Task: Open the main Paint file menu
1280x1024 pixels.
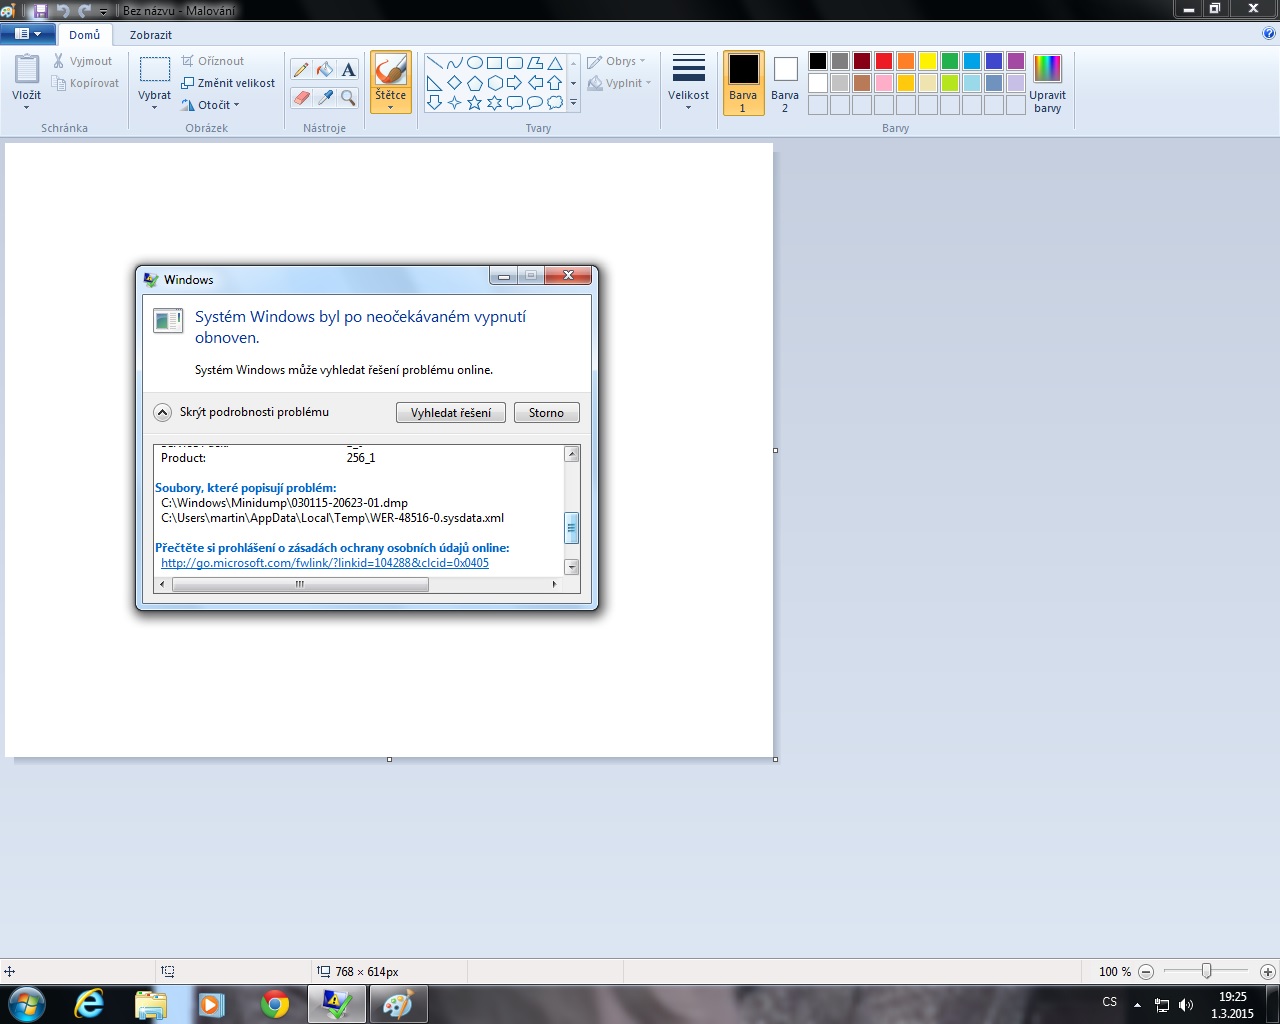Action: [x=28, y=34]
